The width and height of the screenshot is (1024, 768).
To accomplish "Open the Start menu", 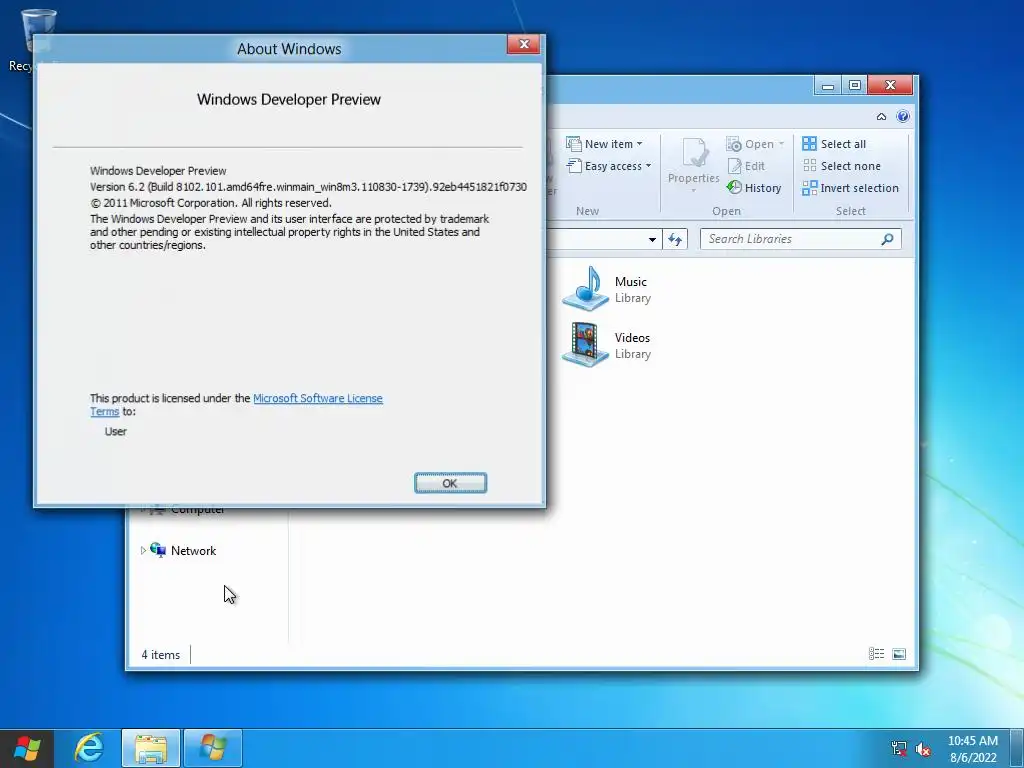I will tap(26, 748).
